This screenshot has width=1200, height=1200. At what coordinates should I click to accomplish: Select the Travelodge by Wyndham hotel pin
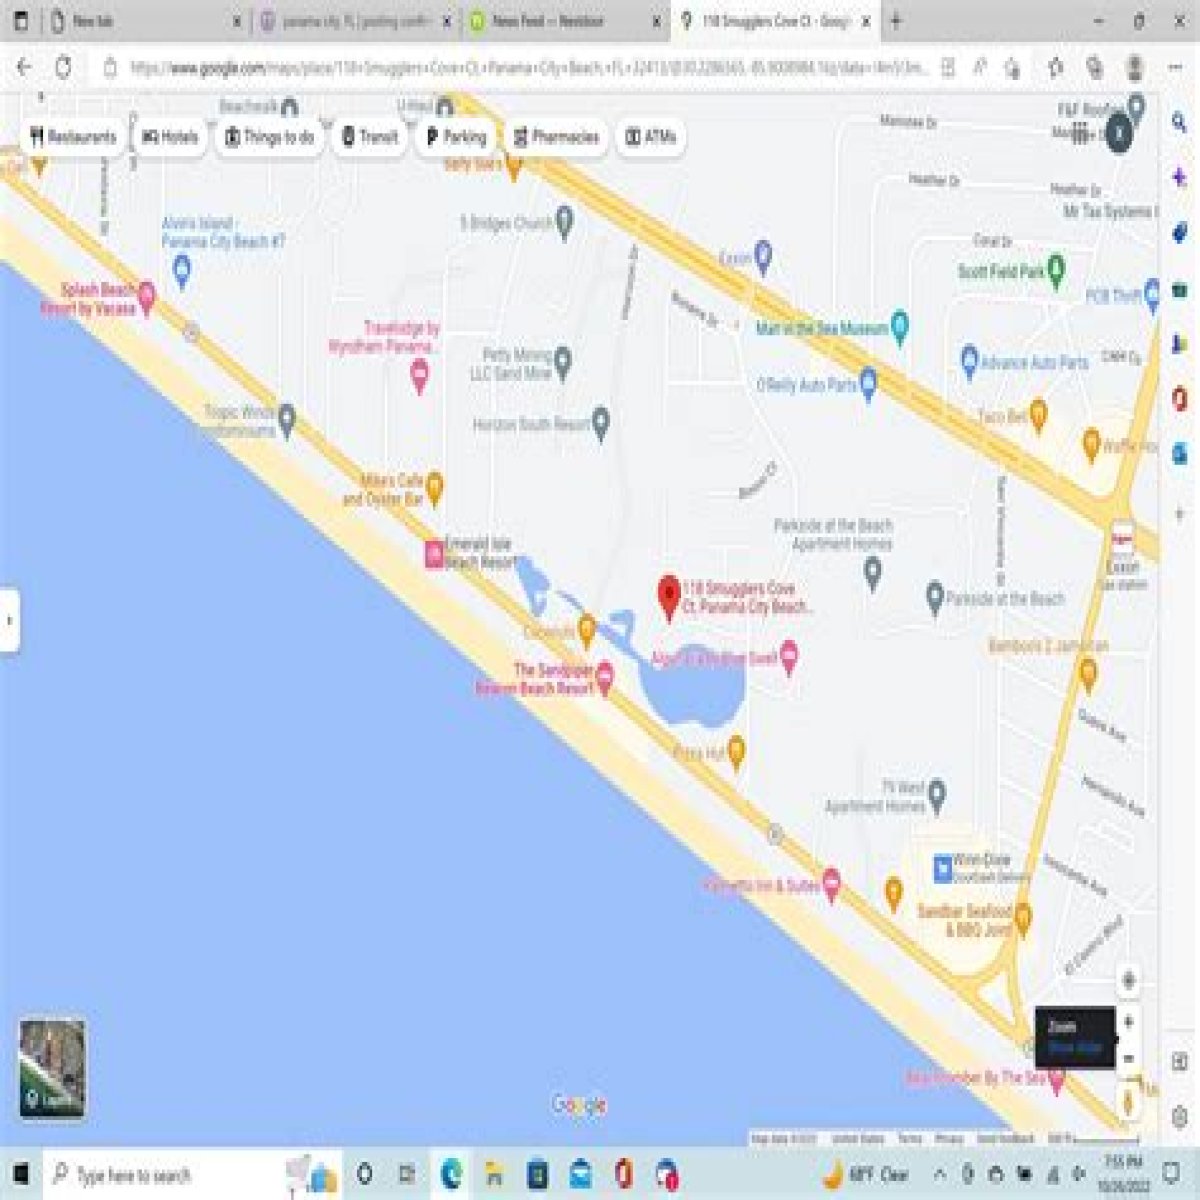point(420,377)
